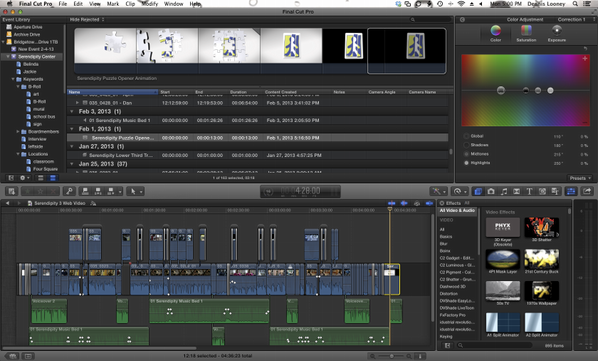Open the Titles Browser T icon
Image resolution: width=598 pixels, height=361 pixels.
point(529,191)
